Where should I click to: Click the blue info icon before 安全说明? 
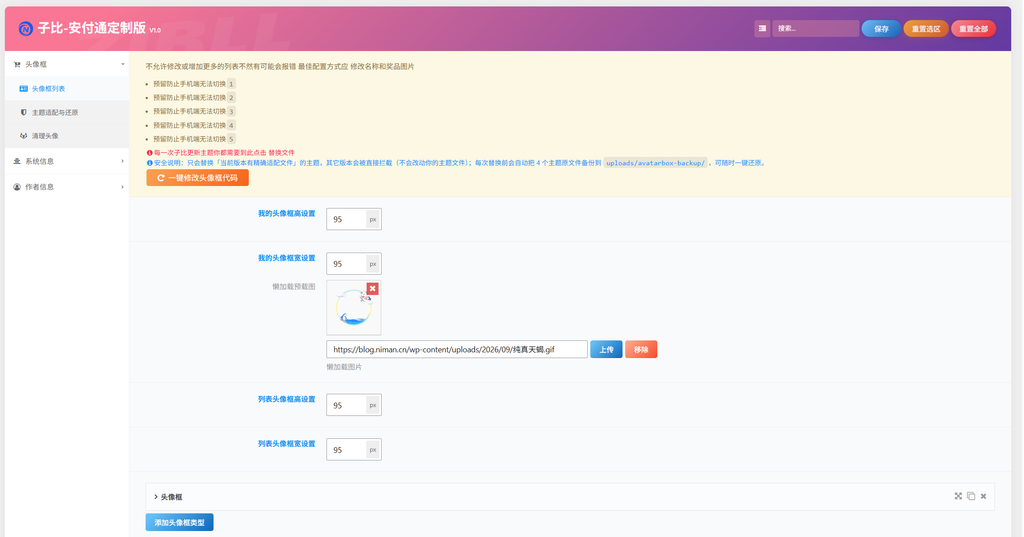coord(150,163)
